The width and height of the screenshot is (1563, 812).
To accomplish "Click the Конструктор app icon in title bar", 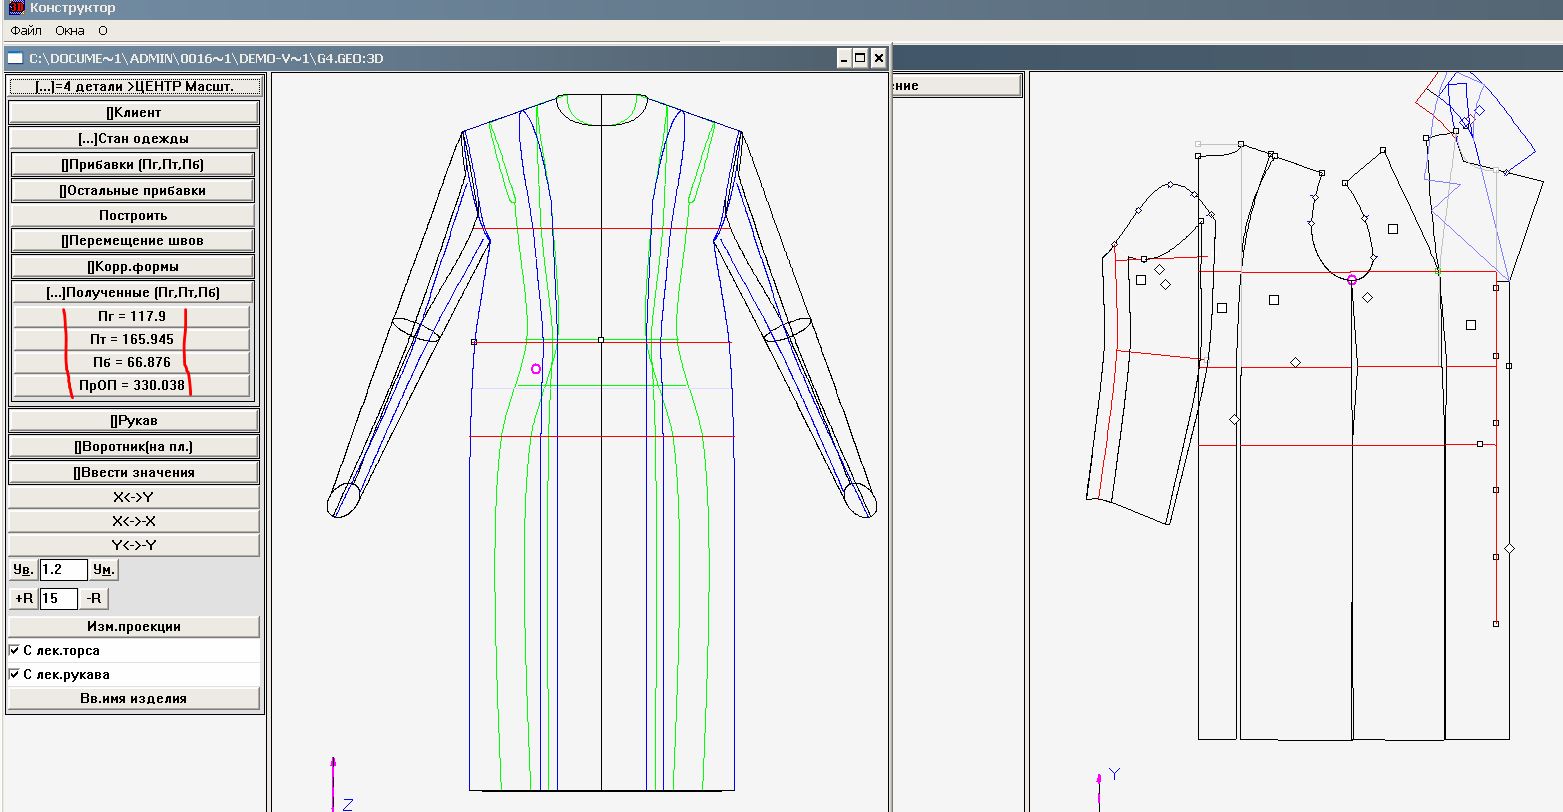I will click(x=16, y=8).
